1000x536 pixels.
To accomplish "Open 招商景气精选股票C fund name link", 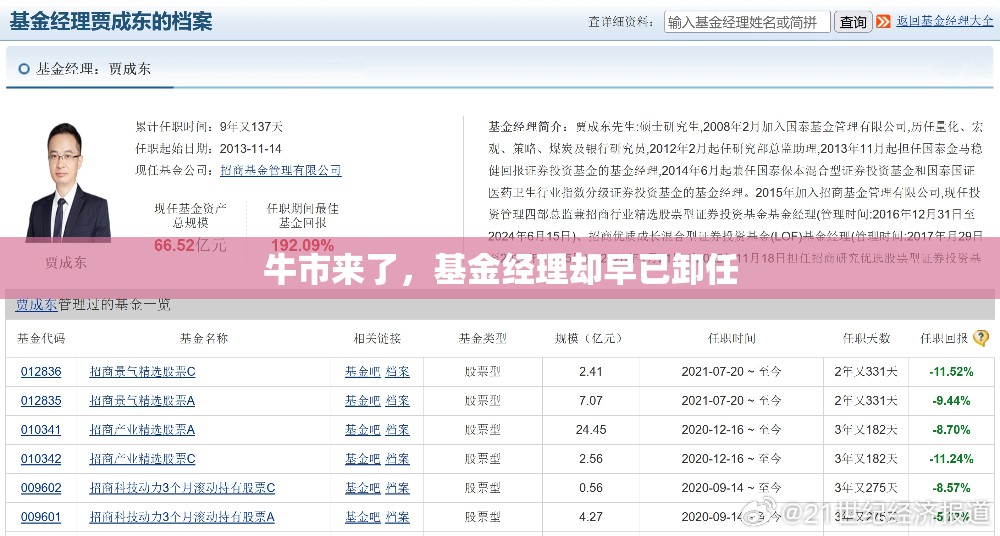I will click(142, 371).
